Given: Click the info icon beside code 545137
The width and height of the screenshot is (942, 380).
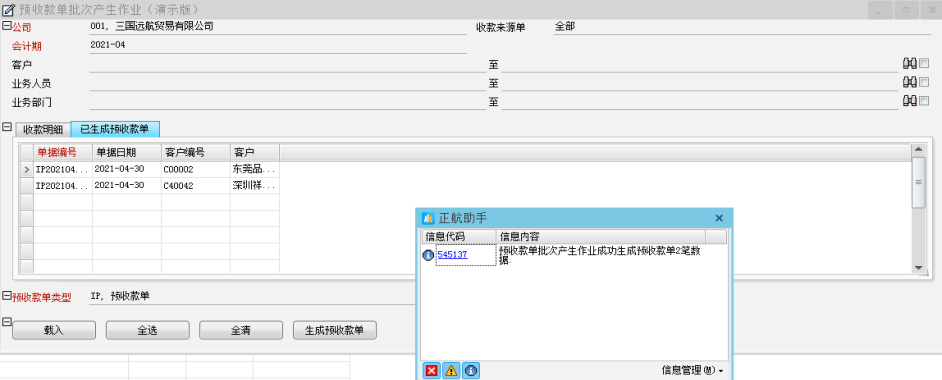Looking at the screenshot, I should click(x=428, y=255).
